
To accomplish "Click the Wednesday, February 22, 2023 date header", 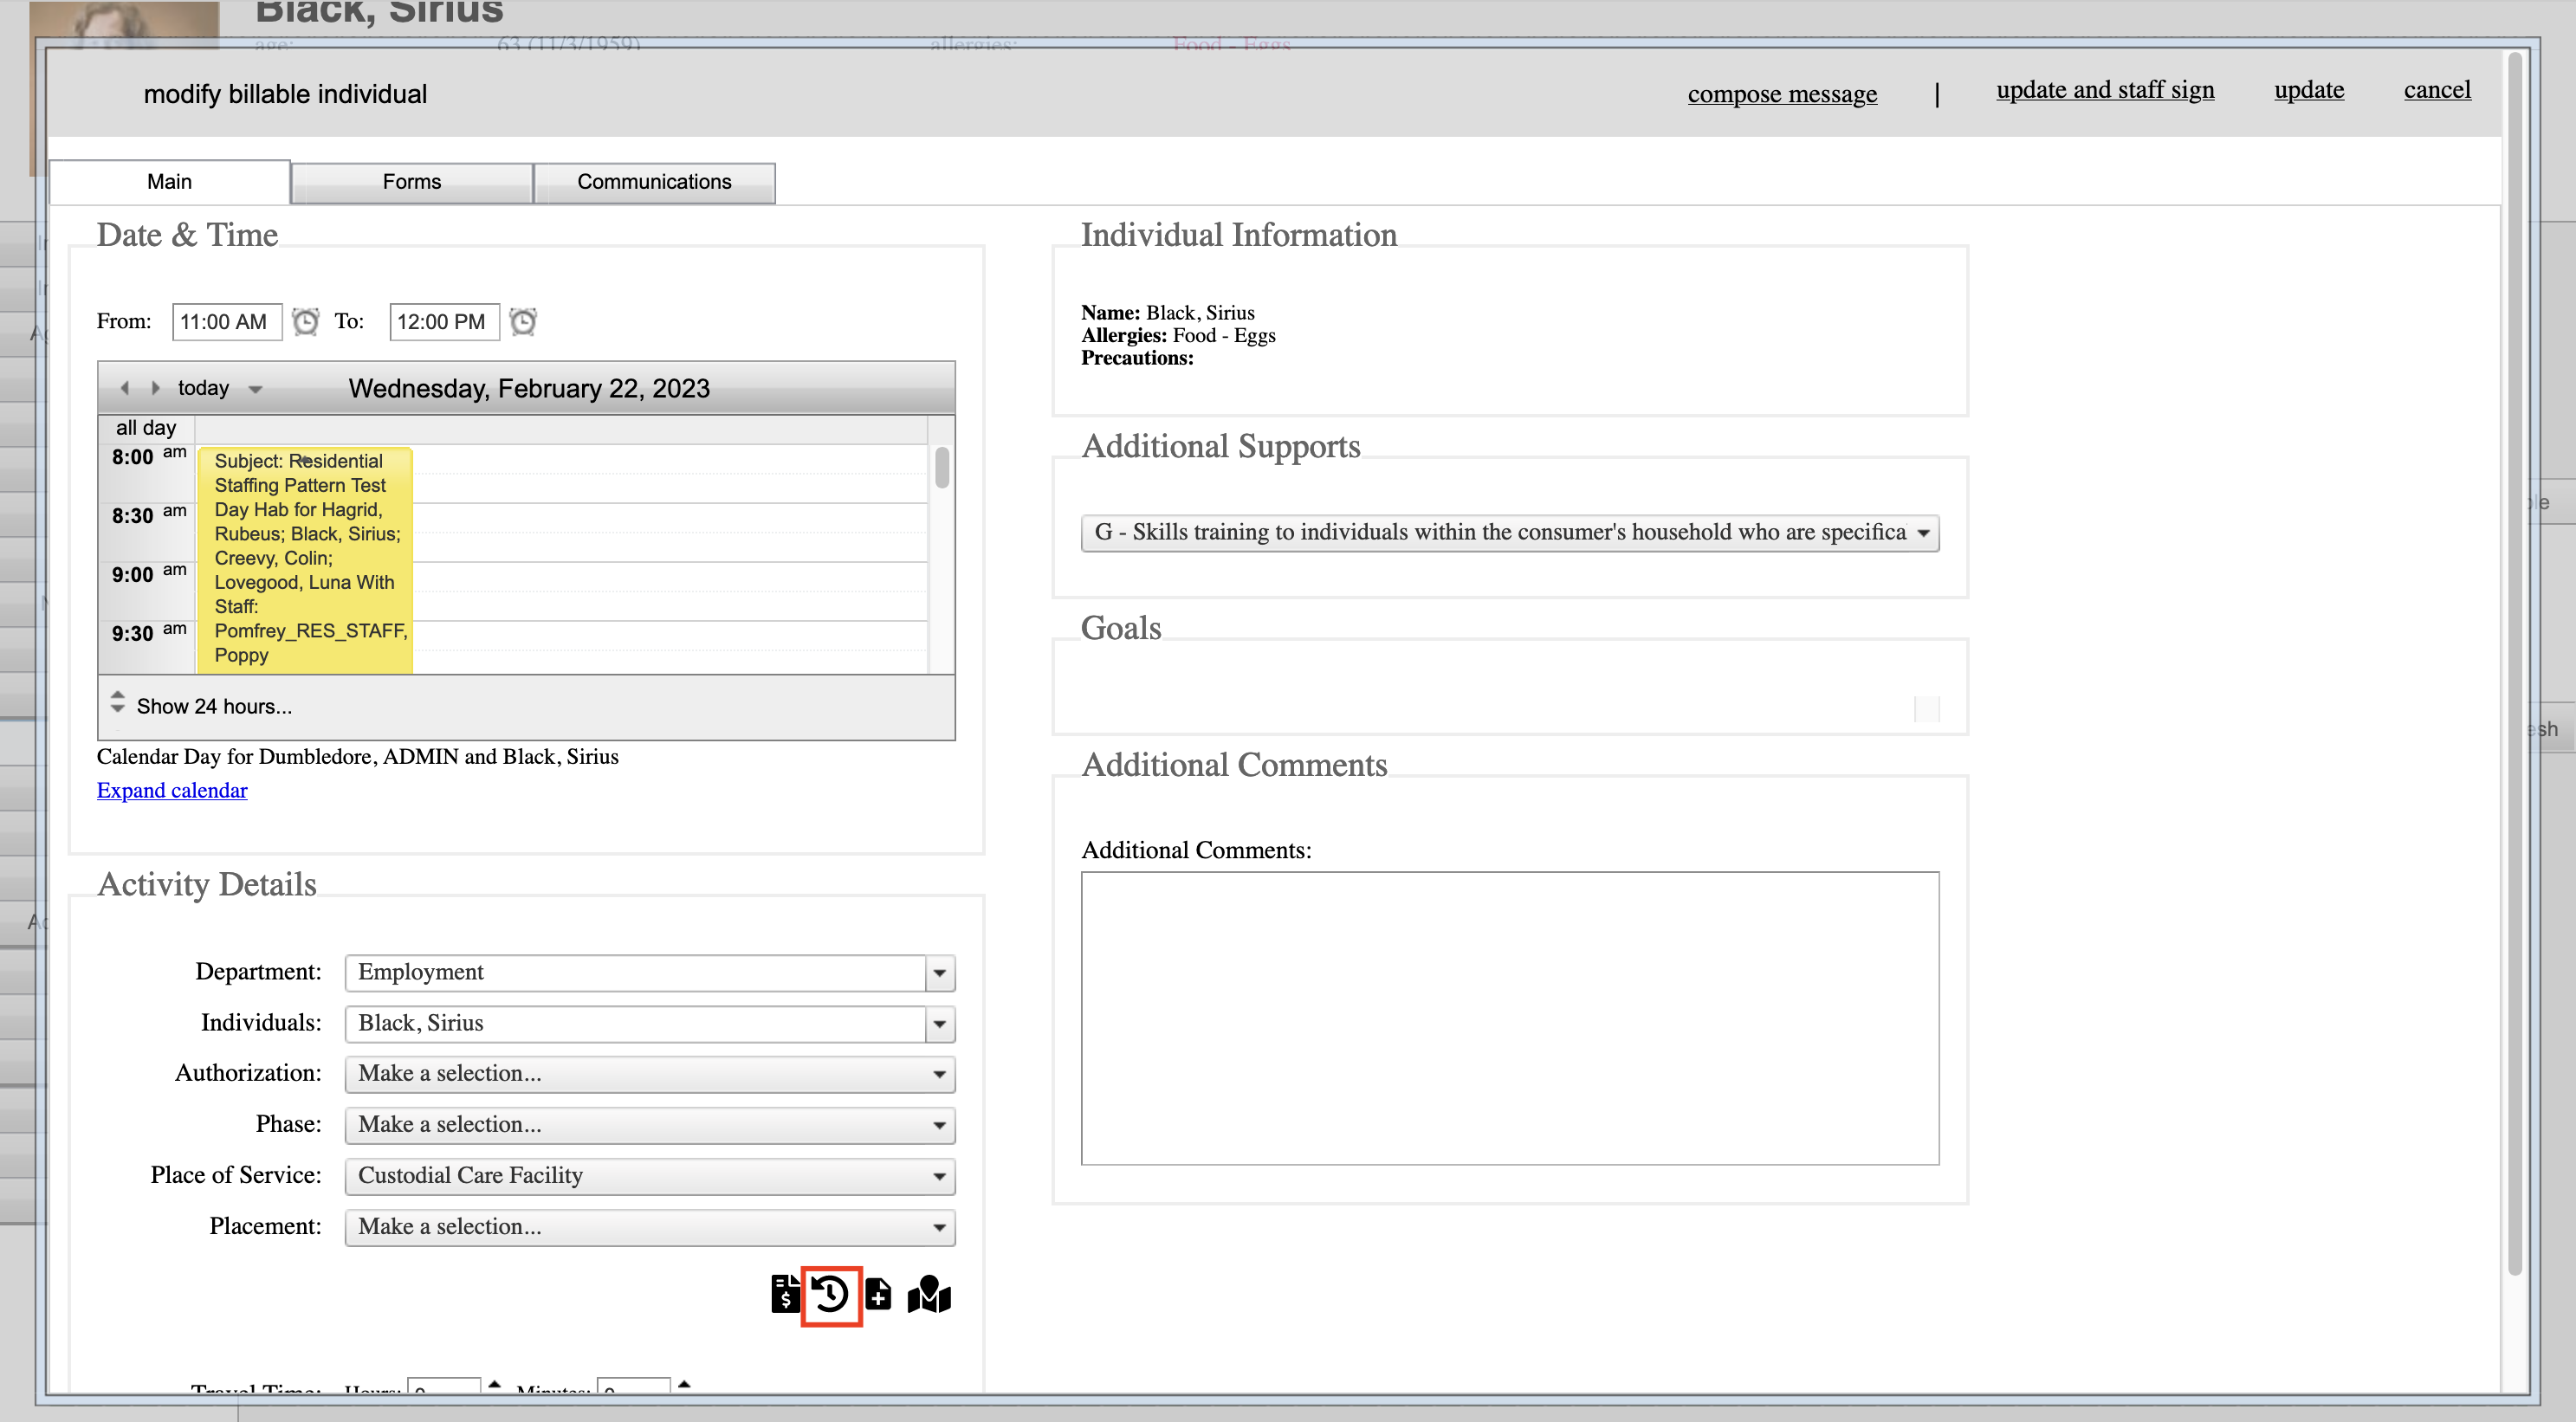I will click(529, 388).
